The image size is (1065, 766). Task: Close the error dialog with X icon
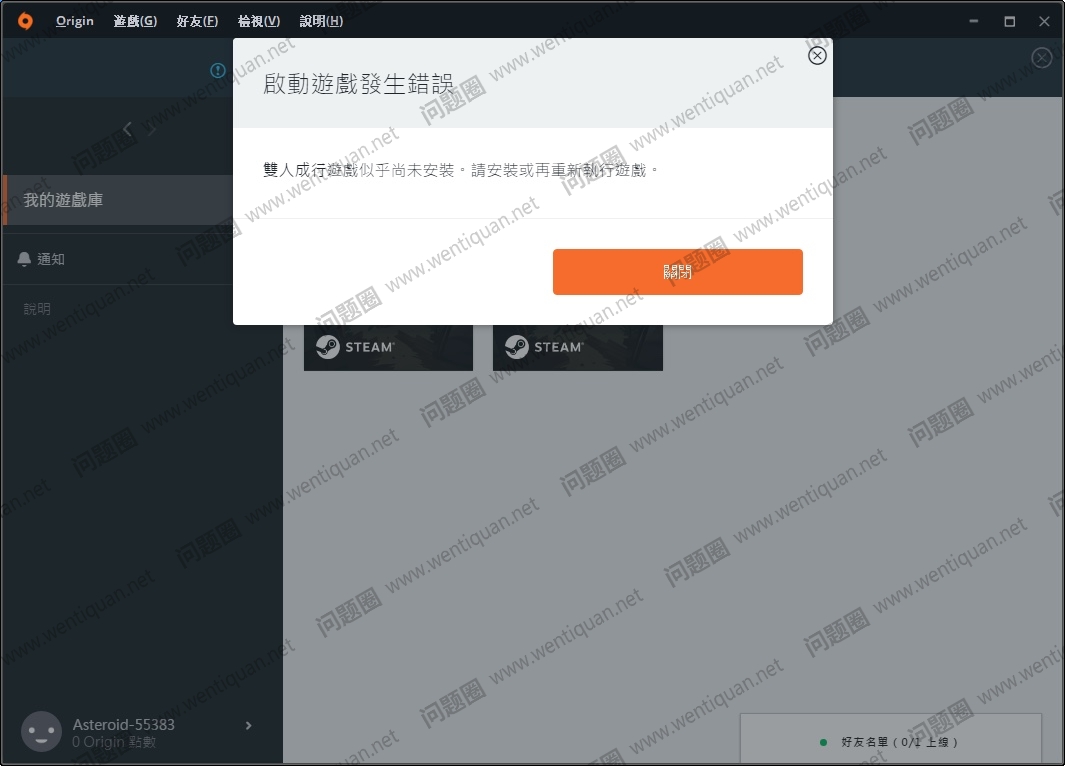point(817,56)
